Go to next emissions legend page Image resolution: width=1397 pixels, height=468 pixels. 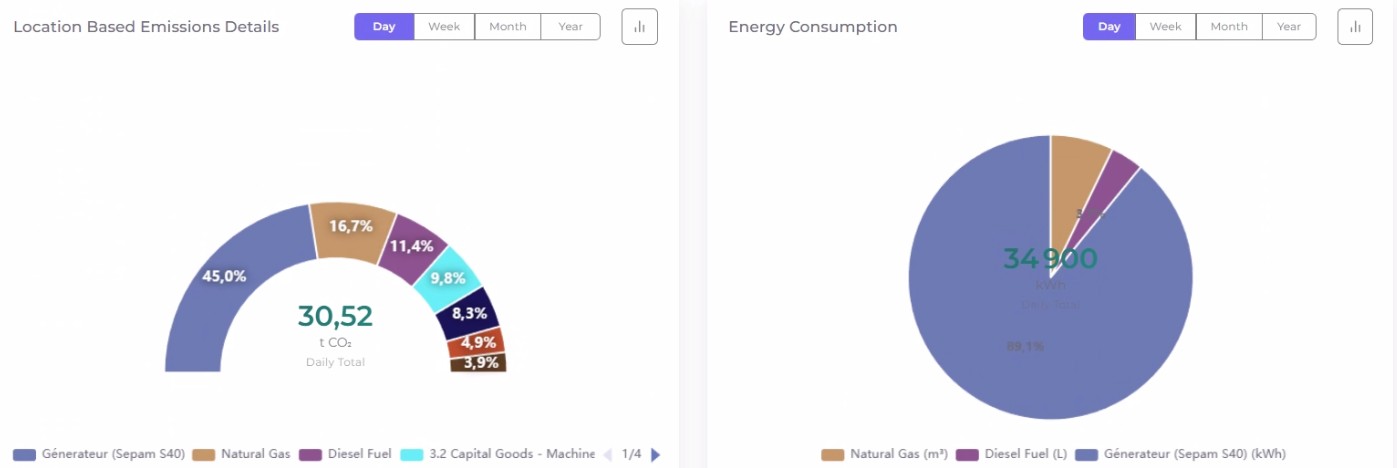(x=656, y=455)
